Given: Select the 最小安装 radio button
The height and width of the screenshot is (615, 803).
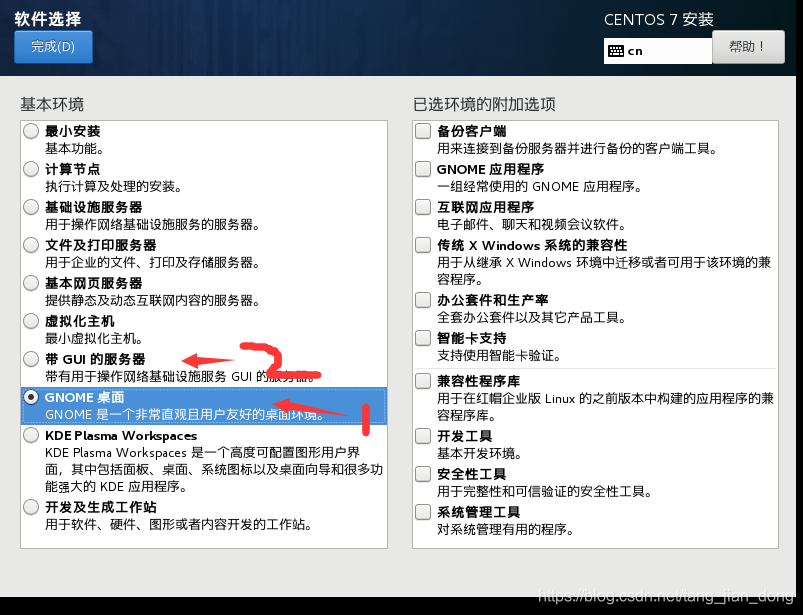Looking at the screenshot, I should [x=31, y=131].
